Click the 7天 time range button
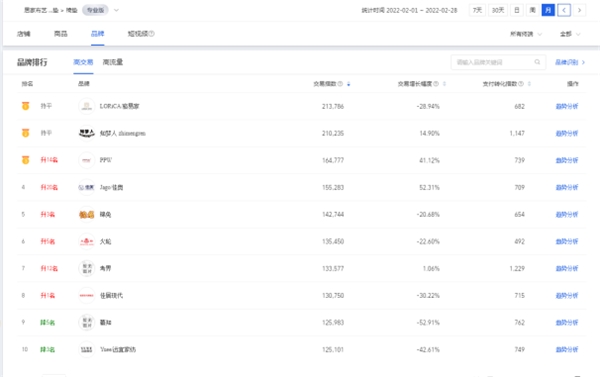This screenshot has width=600, height=377. pyautogui.click(x=477, y=10)
